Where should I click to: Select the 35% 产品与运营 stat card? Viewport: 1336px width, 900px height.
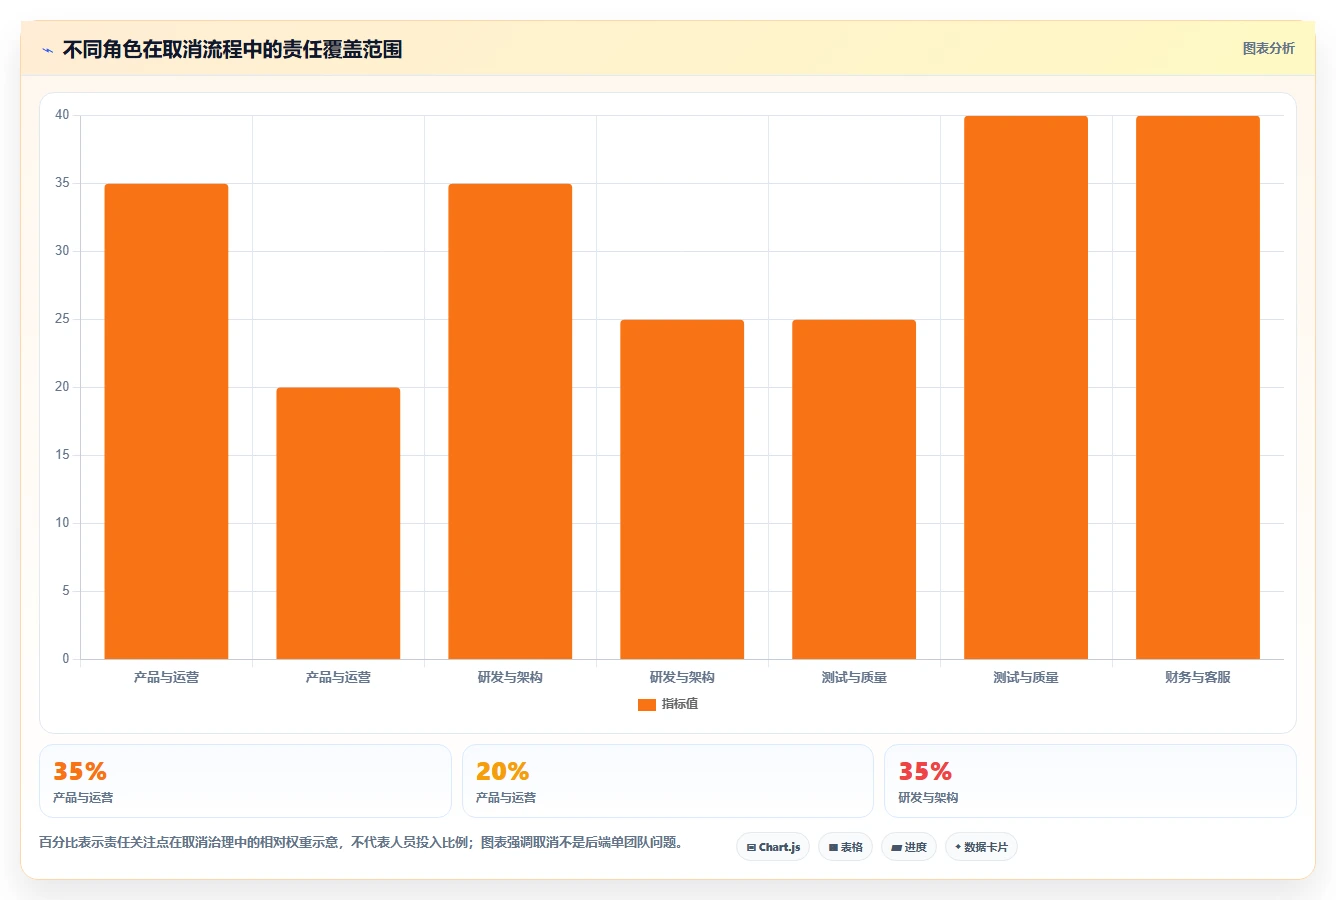(x=245, y=781)
